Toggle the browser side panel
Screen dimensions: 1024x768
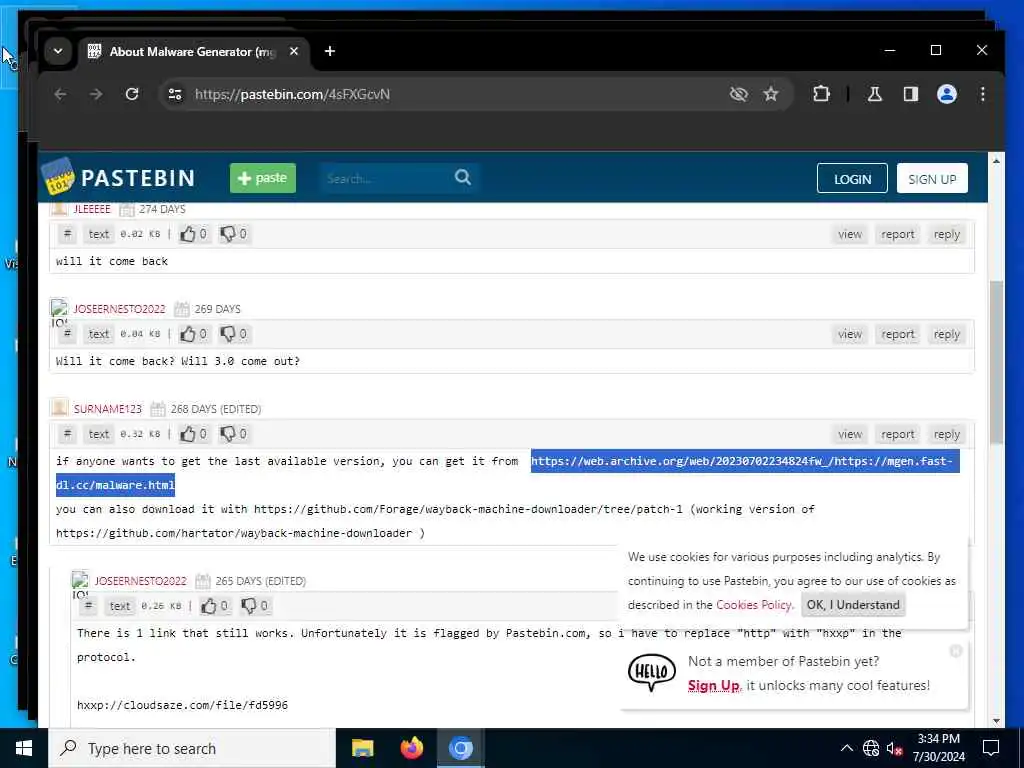pyautogui.click(x=910, y=94)
